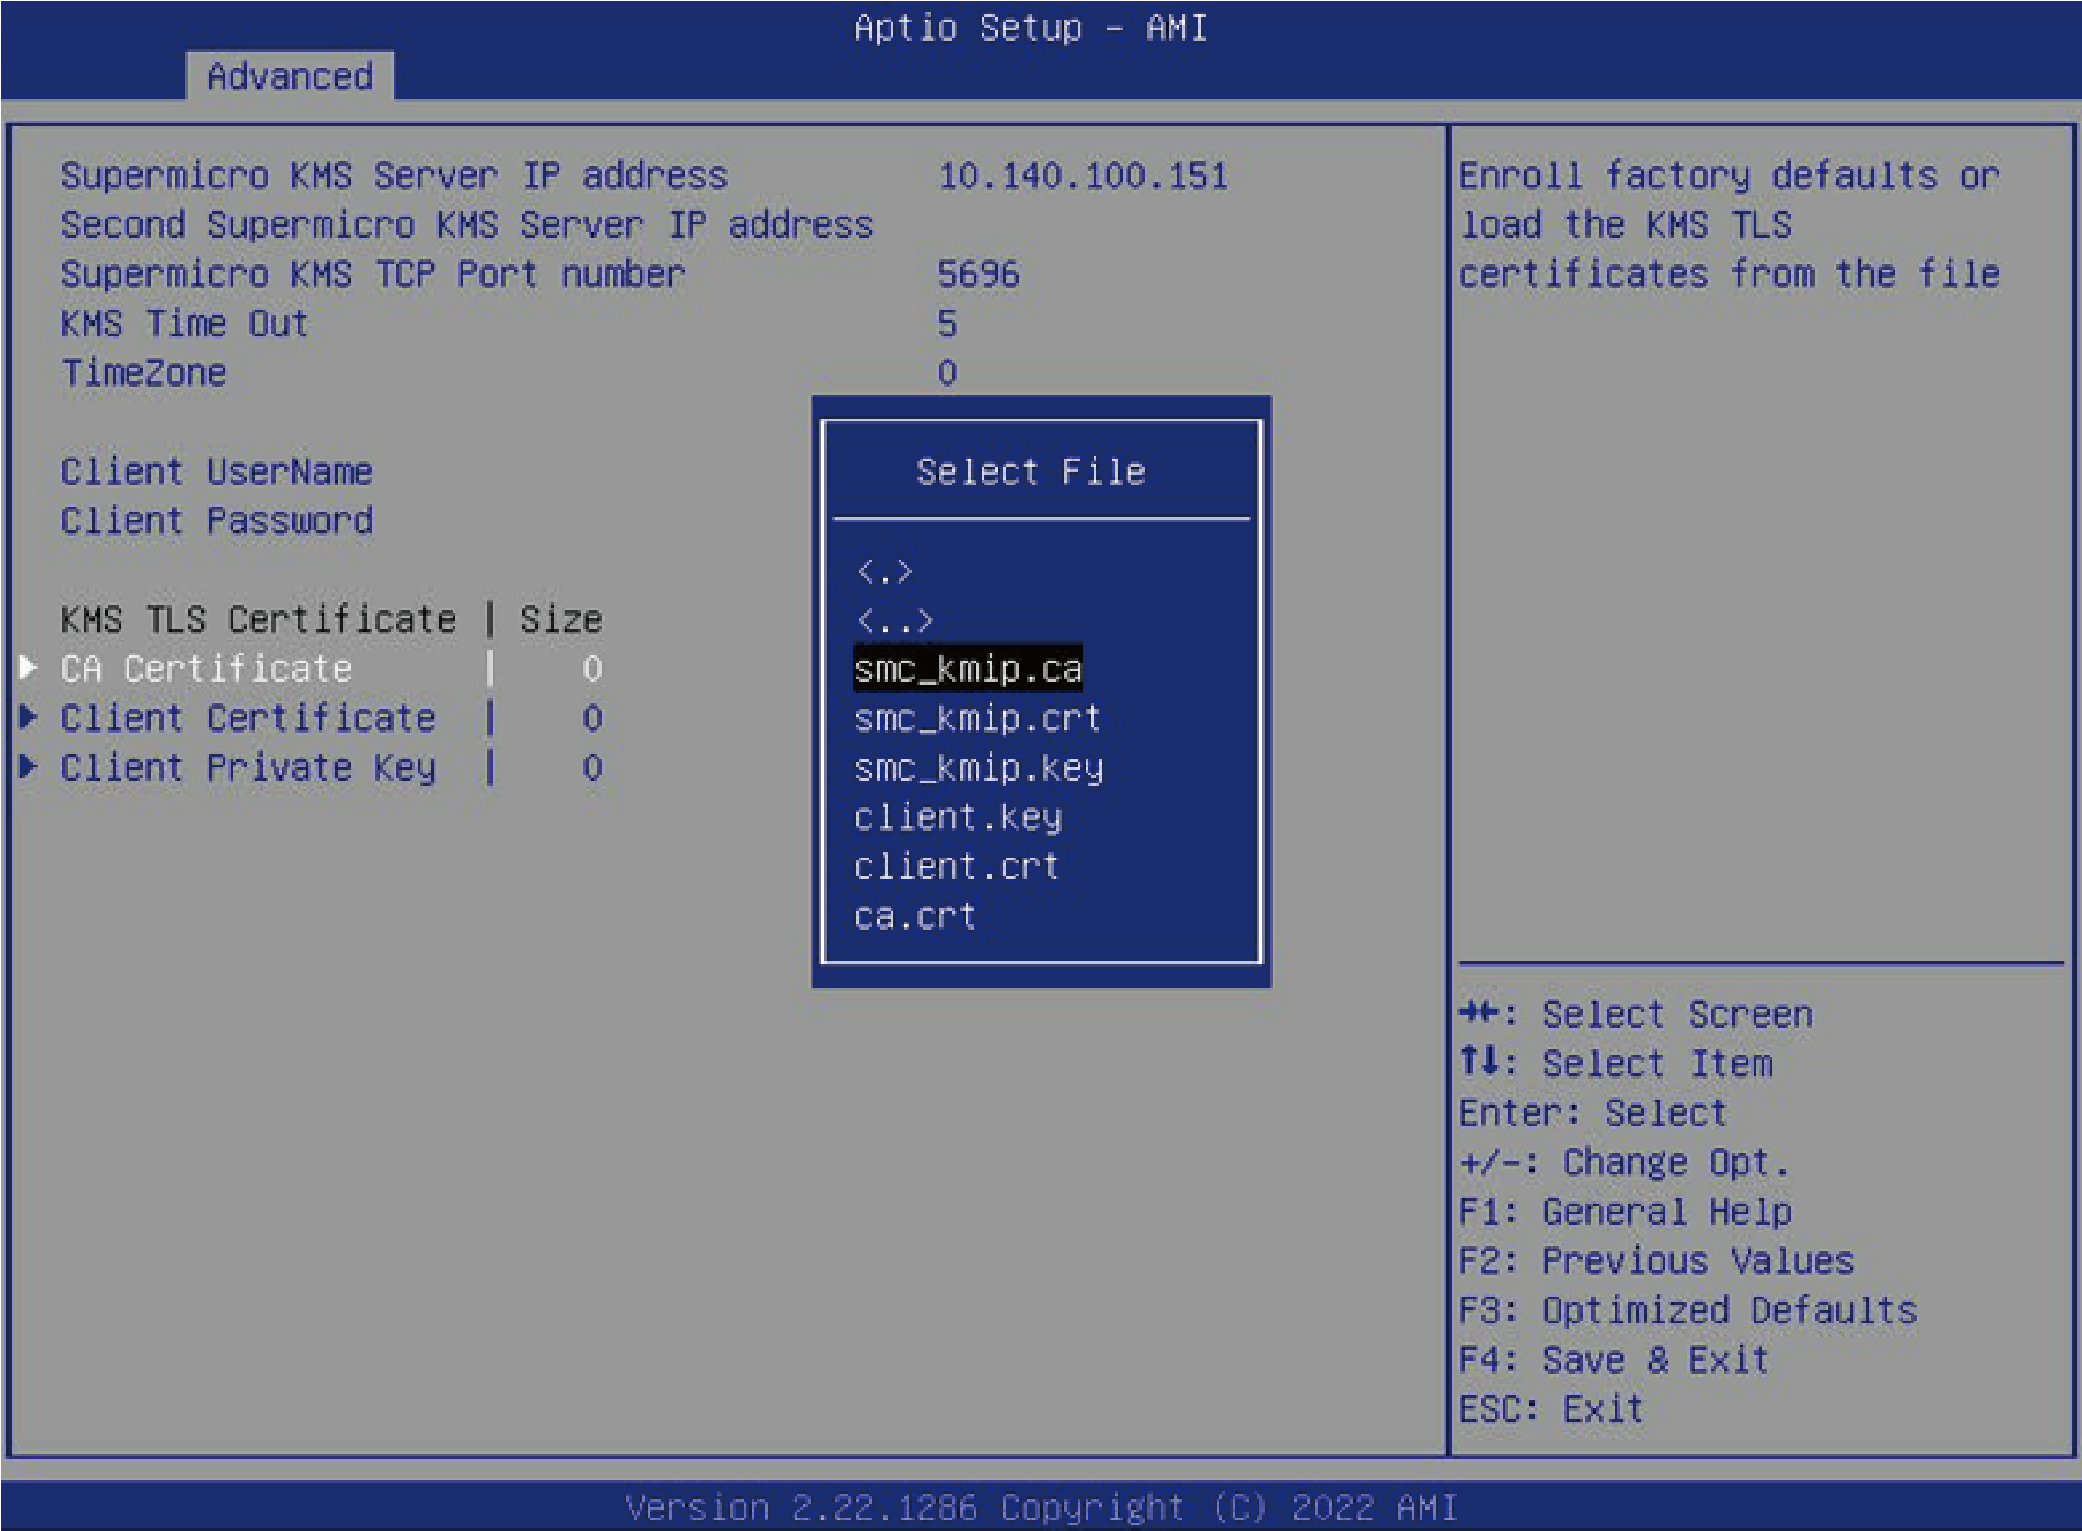Change the KMS Time Out value
The width and height of the screenshot is (2082, 1531).
point(946,323)
